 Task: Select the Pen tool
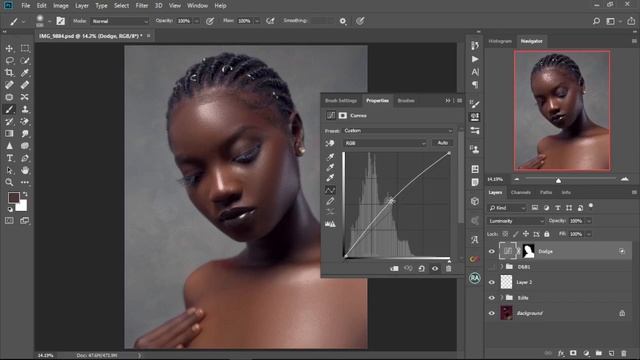25,158
